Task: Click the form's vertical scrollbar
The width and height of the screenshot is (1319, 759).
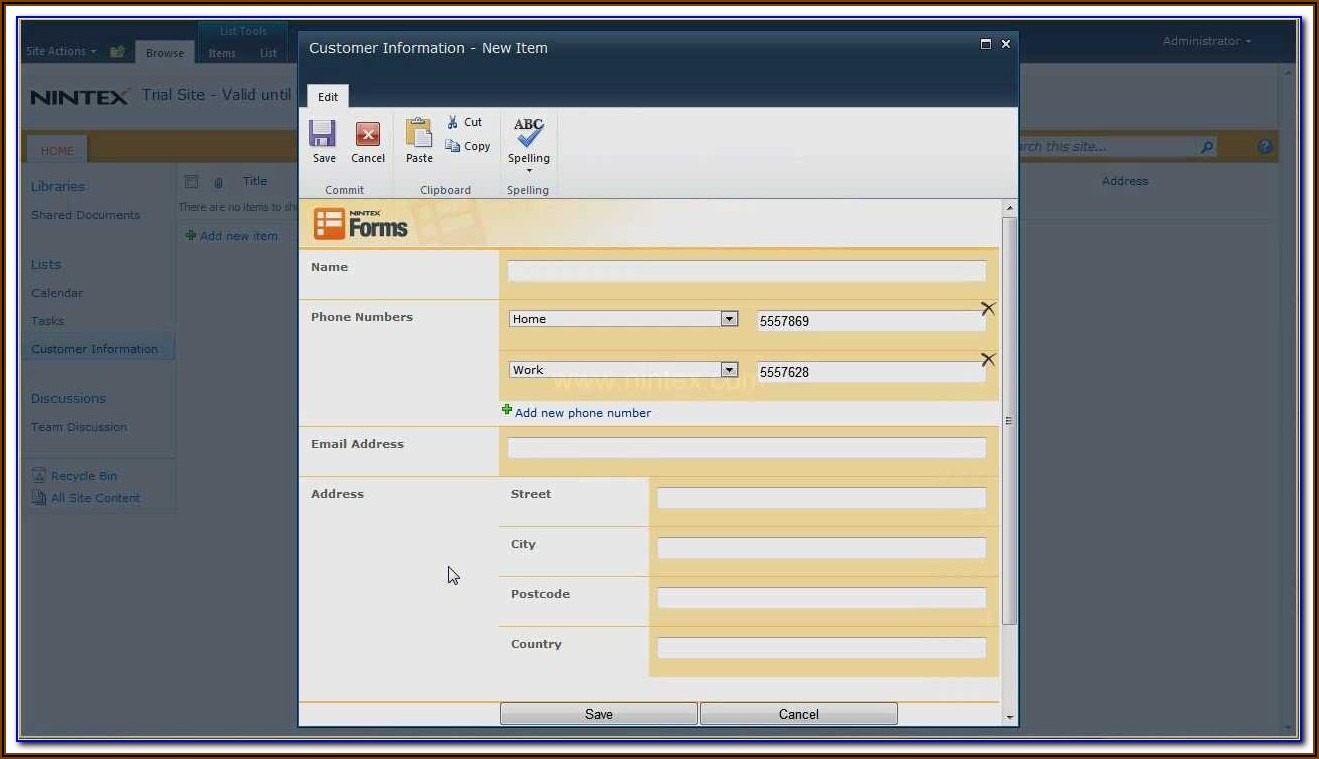Action: 1009,420
